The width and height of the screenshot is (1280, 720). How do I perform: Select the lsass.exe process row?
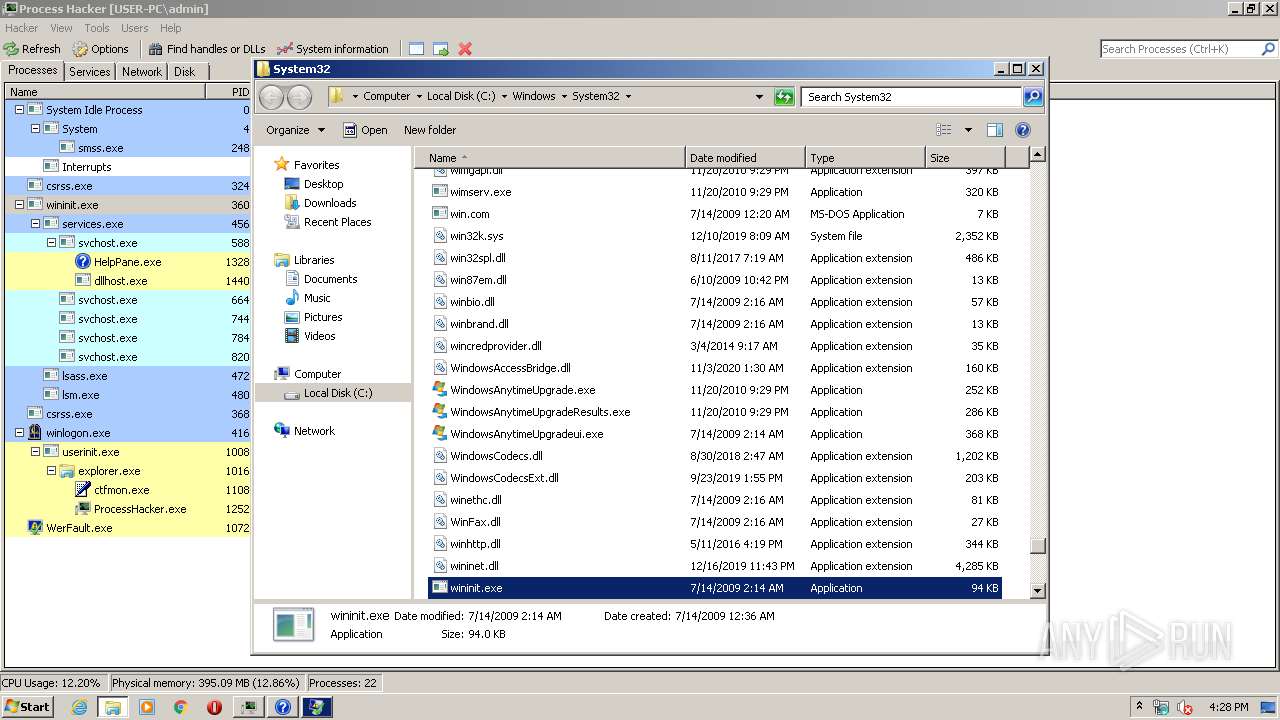[128, 376]
